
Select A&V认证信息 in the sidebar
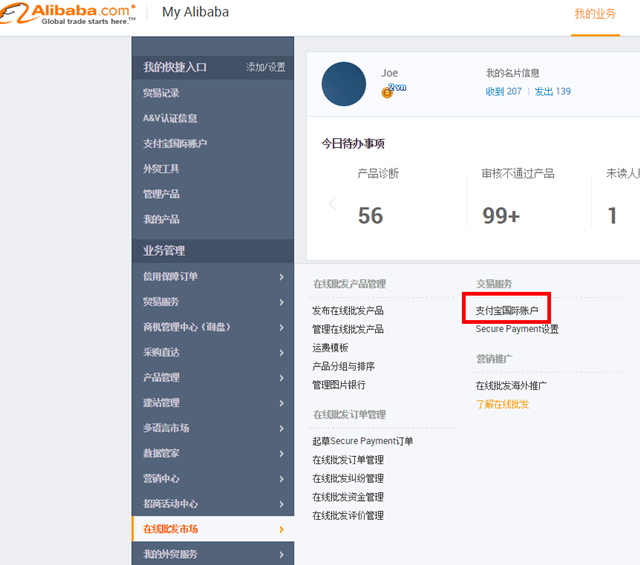pos(170,118)
